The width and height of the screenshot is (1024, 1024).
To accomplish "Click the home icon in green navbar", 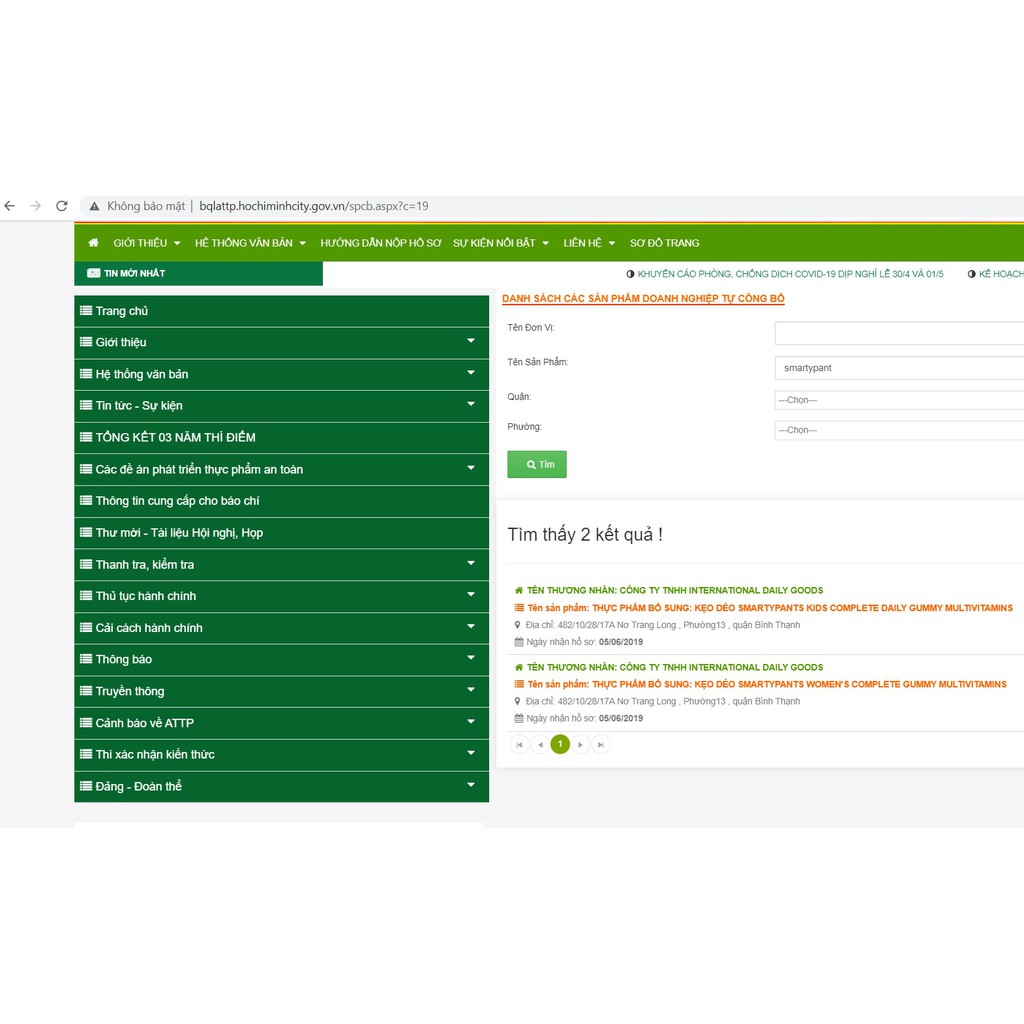I will 93,243.
